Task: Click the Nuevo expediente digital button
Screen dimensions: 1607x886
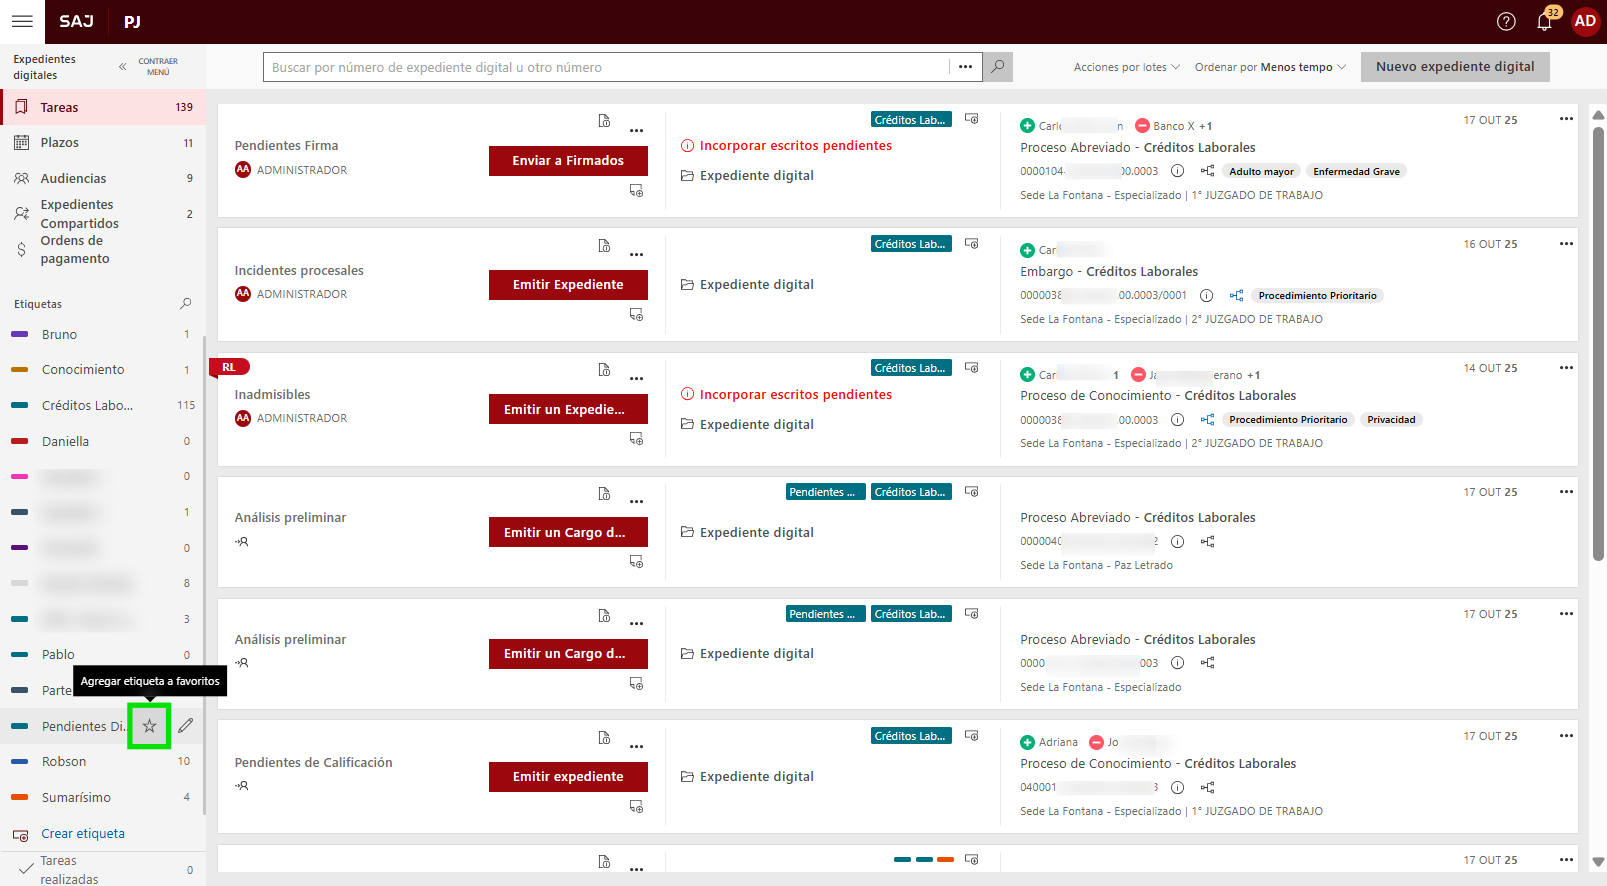Action: tap(1454, 67)
